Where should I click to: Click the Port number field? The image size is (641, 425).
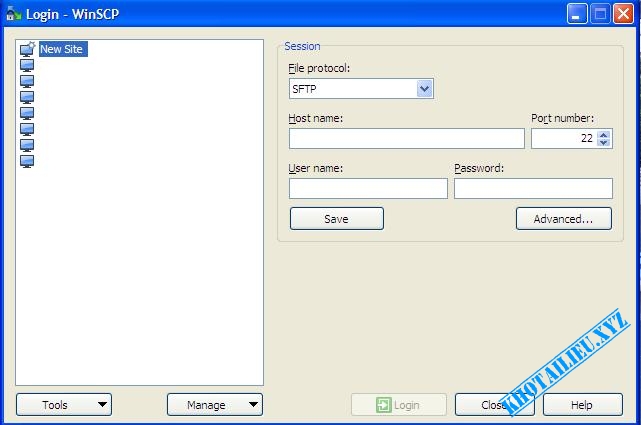click(563, 139)
